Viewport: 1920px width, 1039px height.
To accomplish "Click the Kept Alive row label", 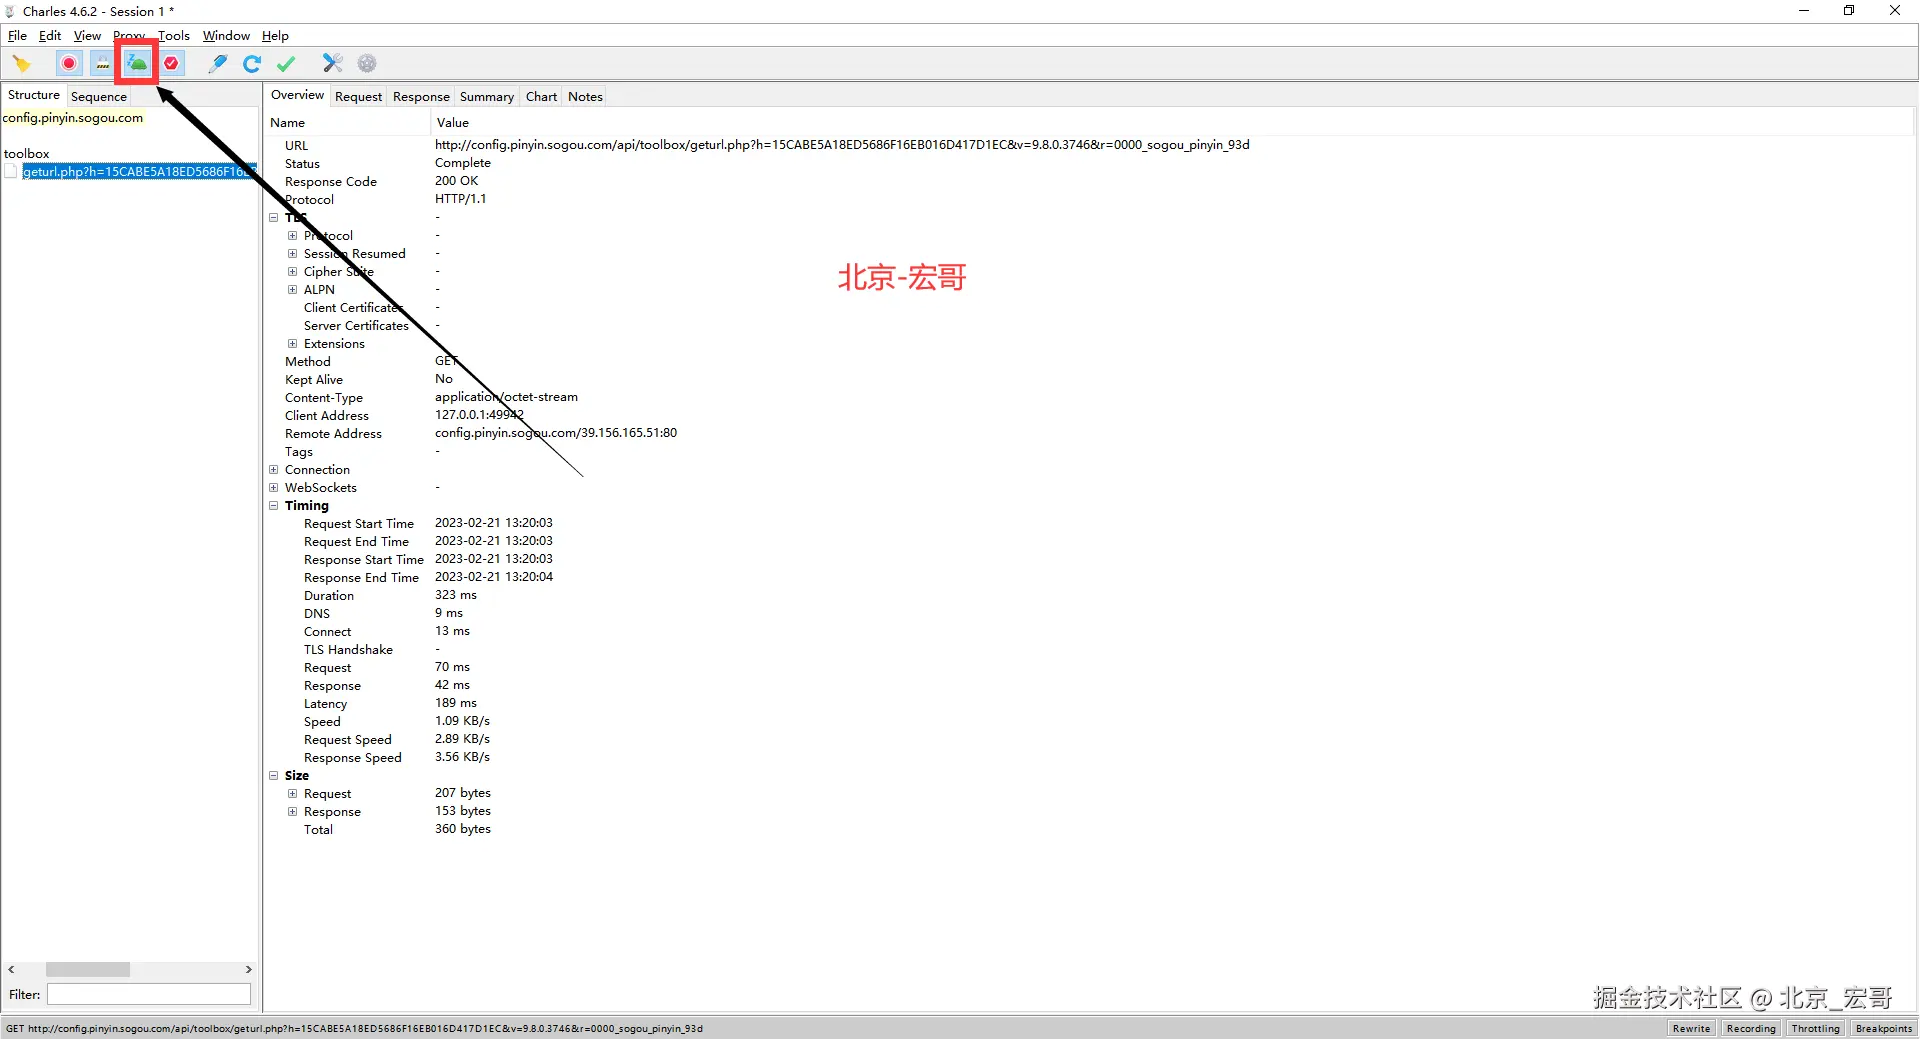I will [314, 380].
